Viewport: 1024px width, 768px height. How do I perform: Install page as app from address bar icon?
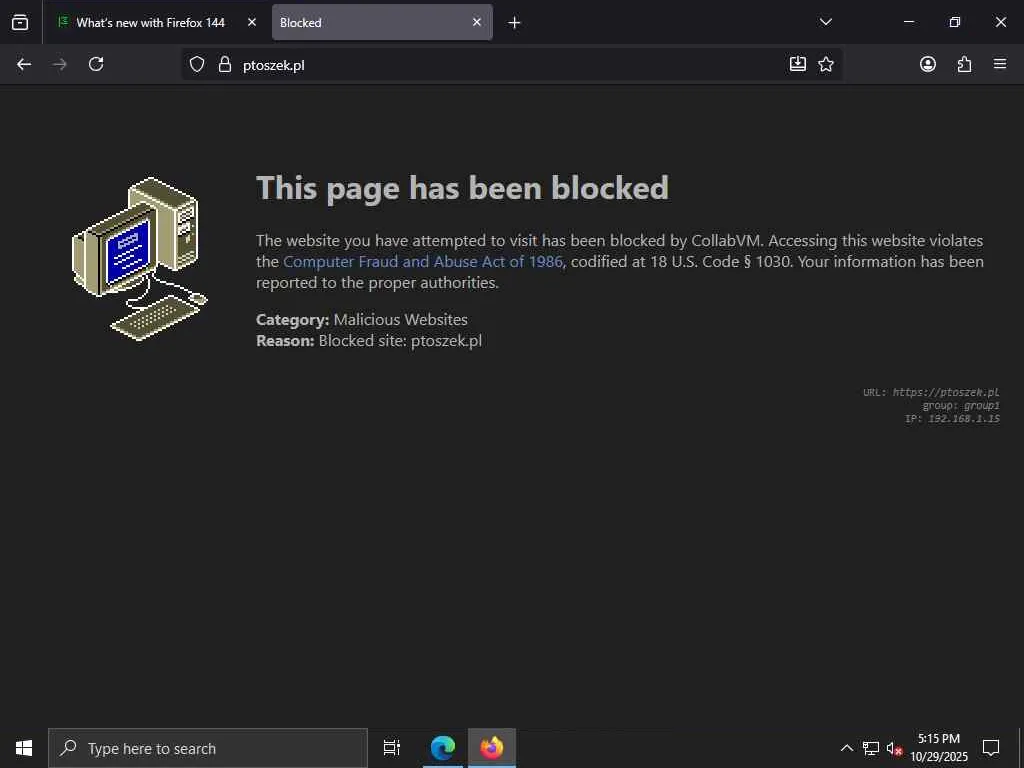click(x=797, y=64)
